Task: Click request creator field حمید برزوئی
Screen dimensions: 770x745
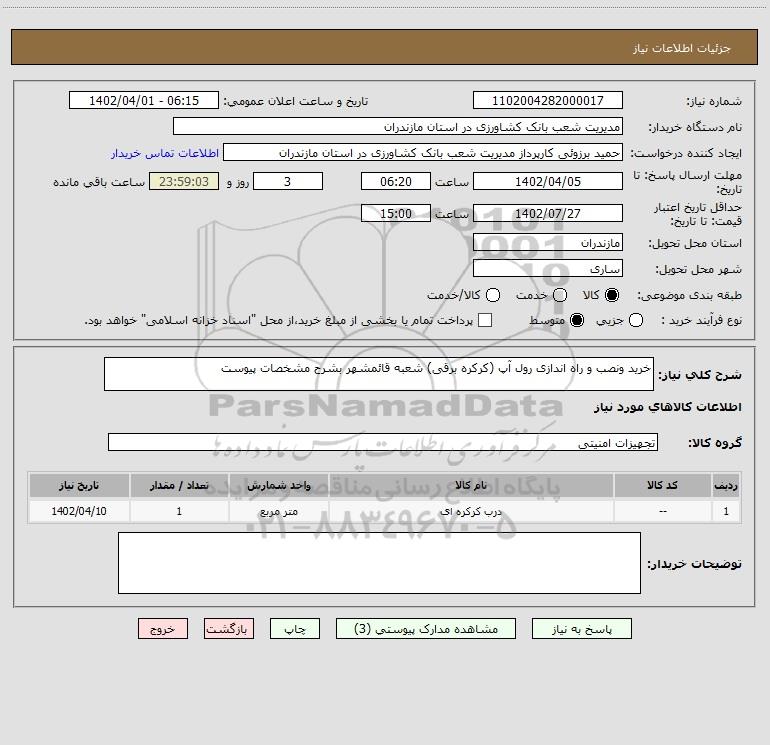Action: pos(423,152)
